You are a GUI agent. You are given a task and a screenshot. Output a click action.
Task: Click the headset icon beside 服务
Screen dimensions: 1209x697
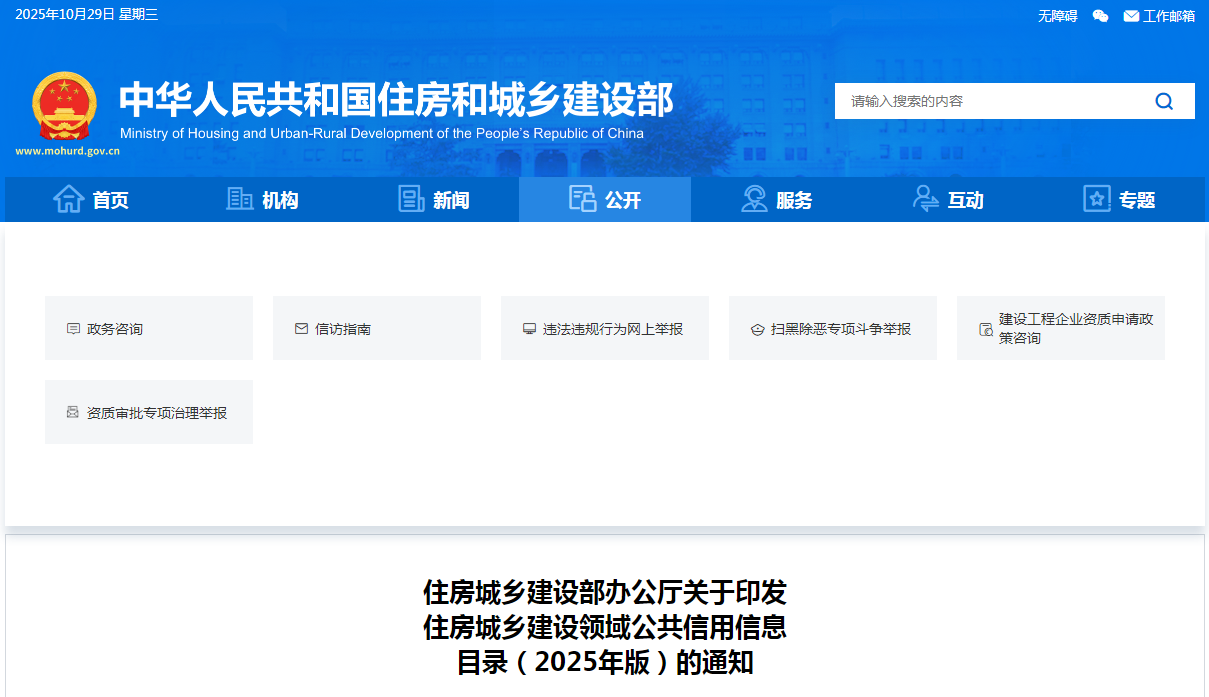coord(754,199)
